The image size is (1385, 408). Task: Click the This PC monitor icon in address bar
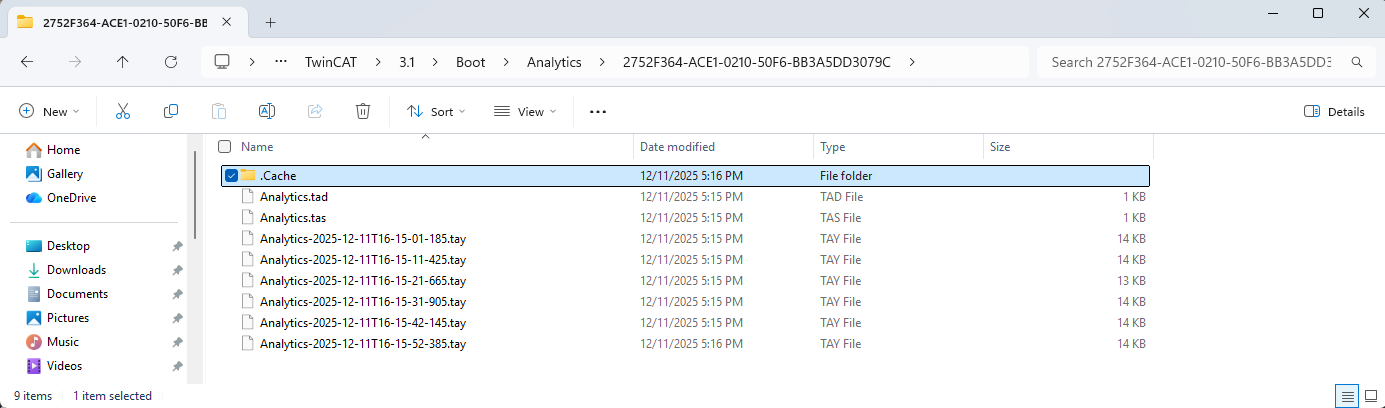(x=222, y=62)
